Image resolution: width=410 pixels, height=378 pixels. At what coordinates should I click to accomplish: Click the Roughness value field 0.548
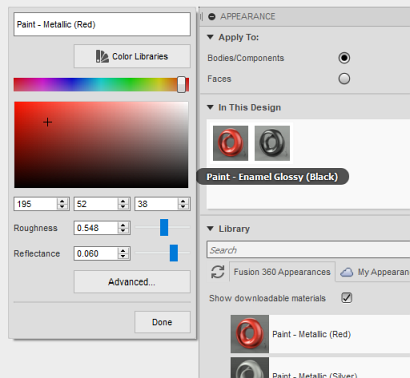(96, 228)
